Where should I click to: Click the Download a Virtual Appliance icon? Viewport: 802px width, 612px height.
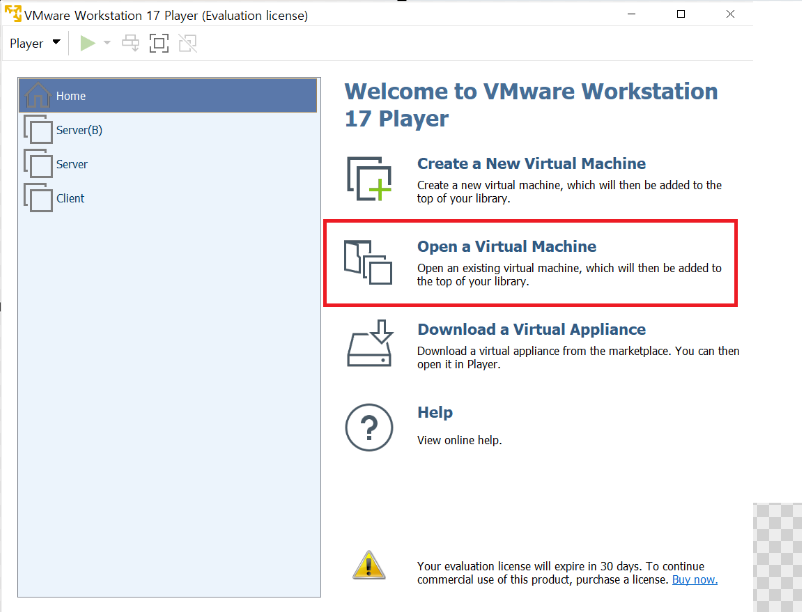tap(370, 343)
